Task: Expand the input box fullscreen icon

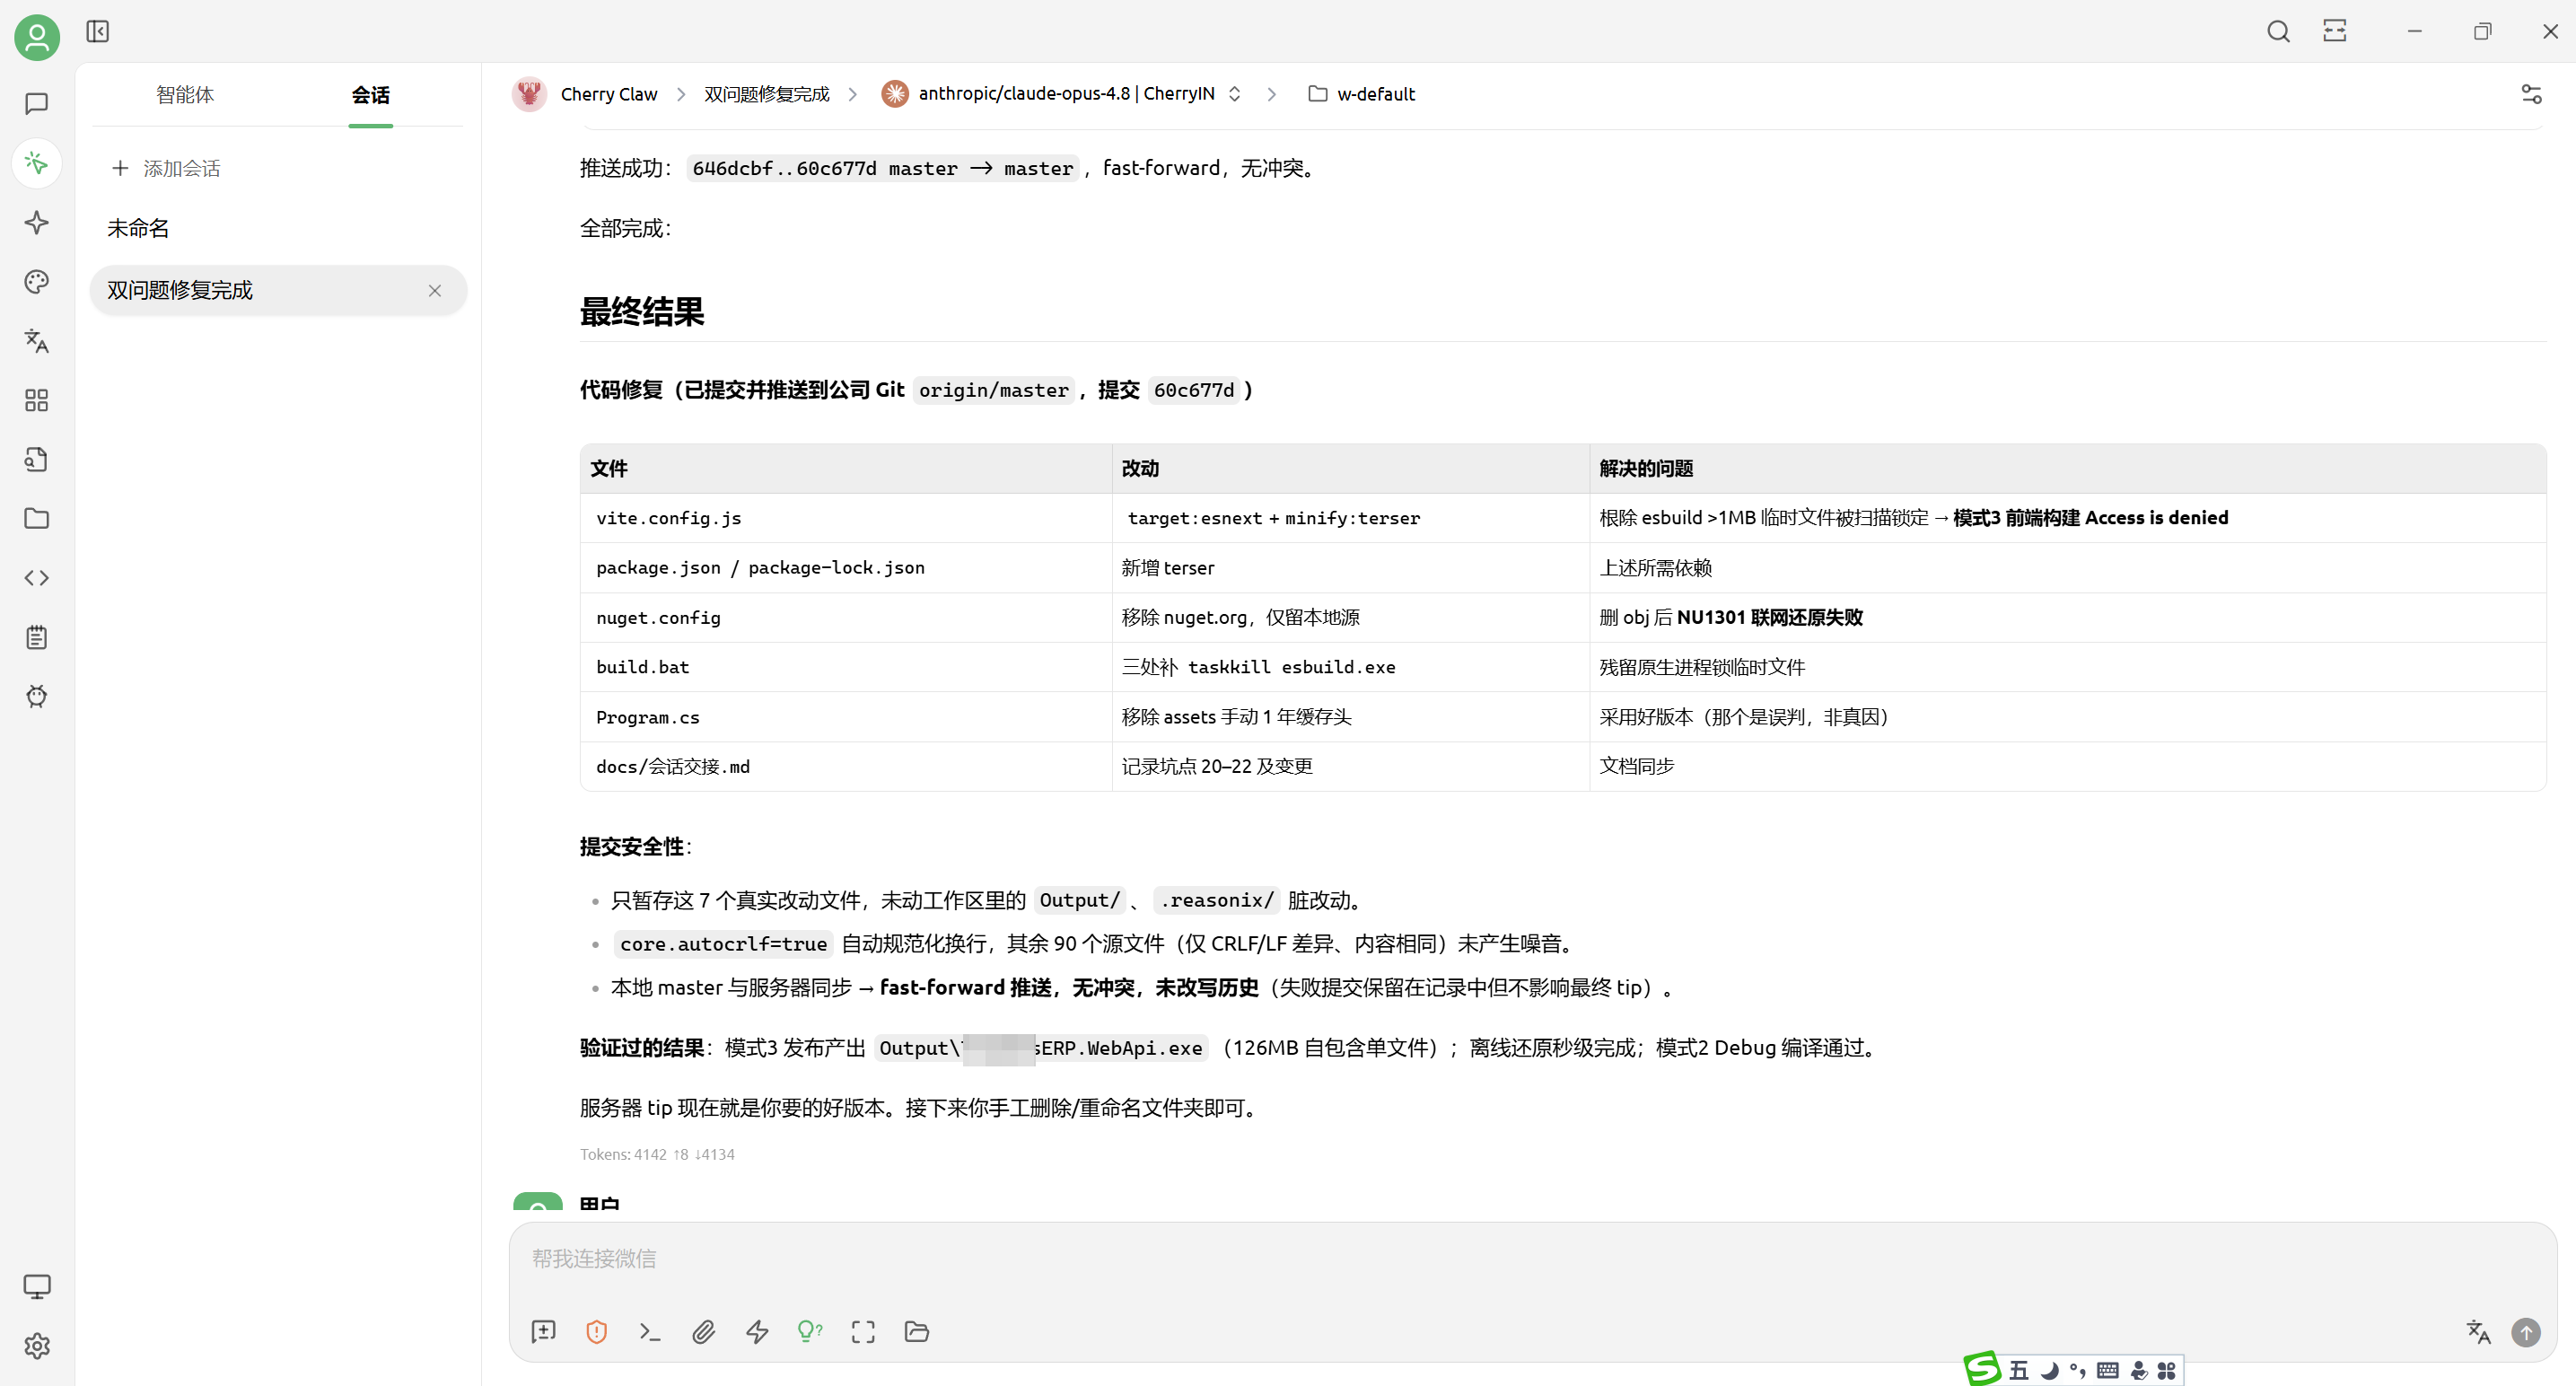Action: (863, 1332)
